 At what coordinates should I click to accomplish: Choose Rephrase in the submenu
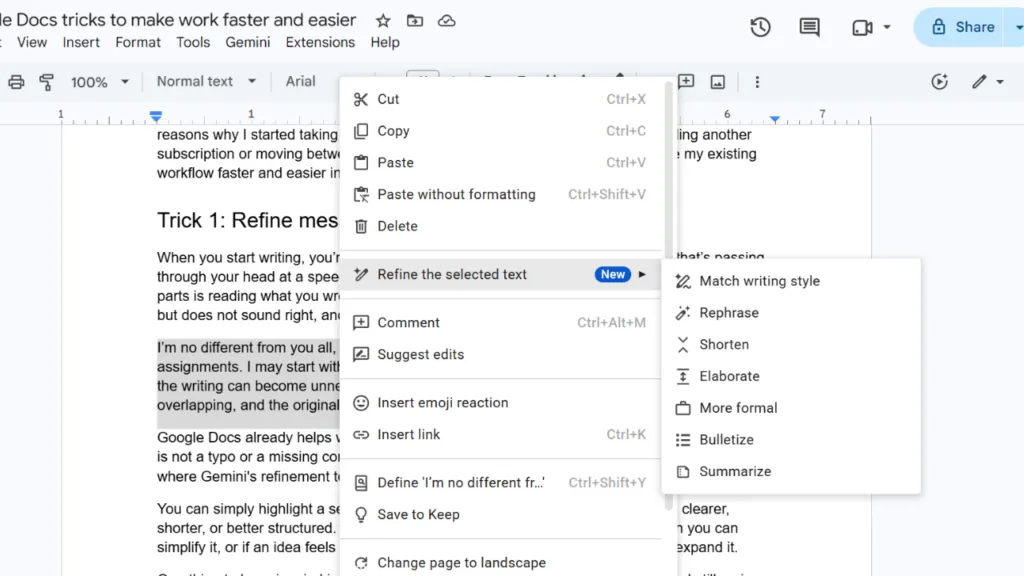coord(791,313)
